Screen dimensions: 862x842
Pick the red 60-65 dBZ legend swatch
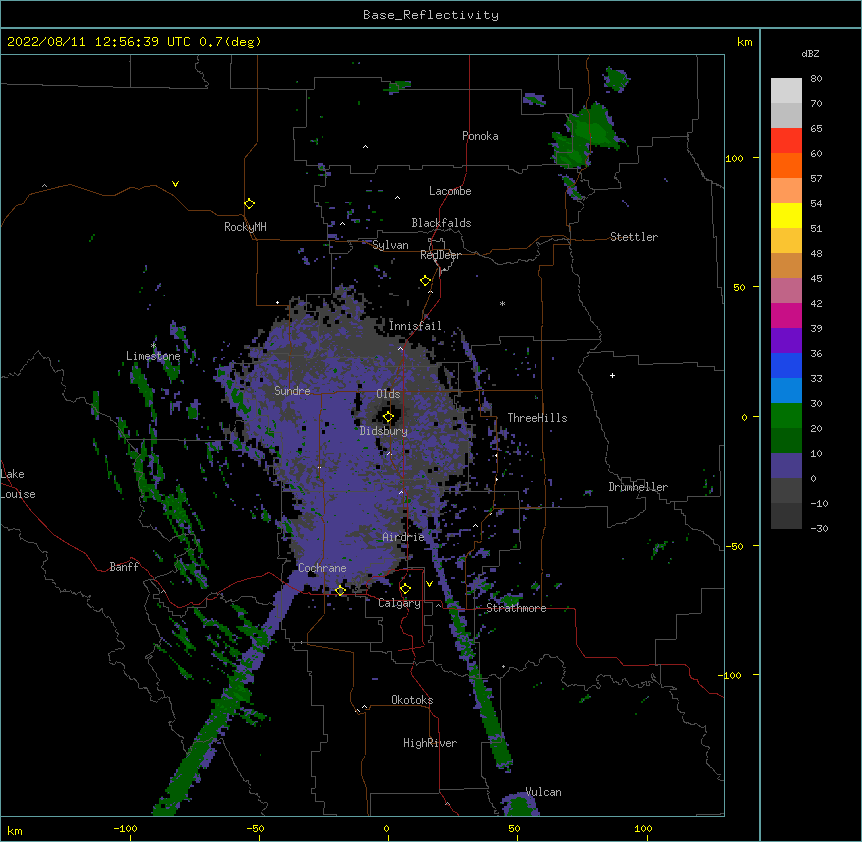[786, 140]
